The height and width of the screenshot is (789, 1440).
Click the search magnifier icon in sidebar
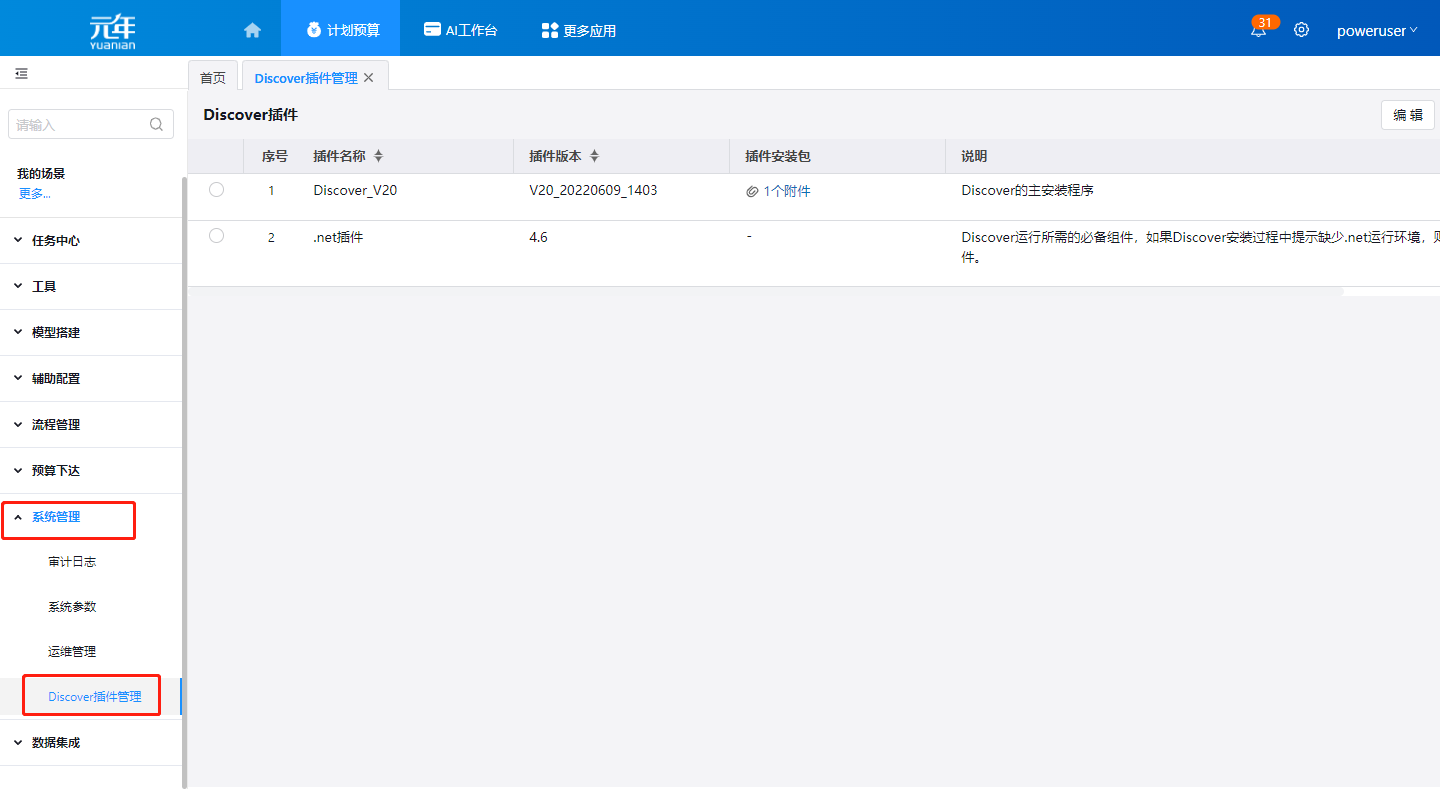[156, 125]
